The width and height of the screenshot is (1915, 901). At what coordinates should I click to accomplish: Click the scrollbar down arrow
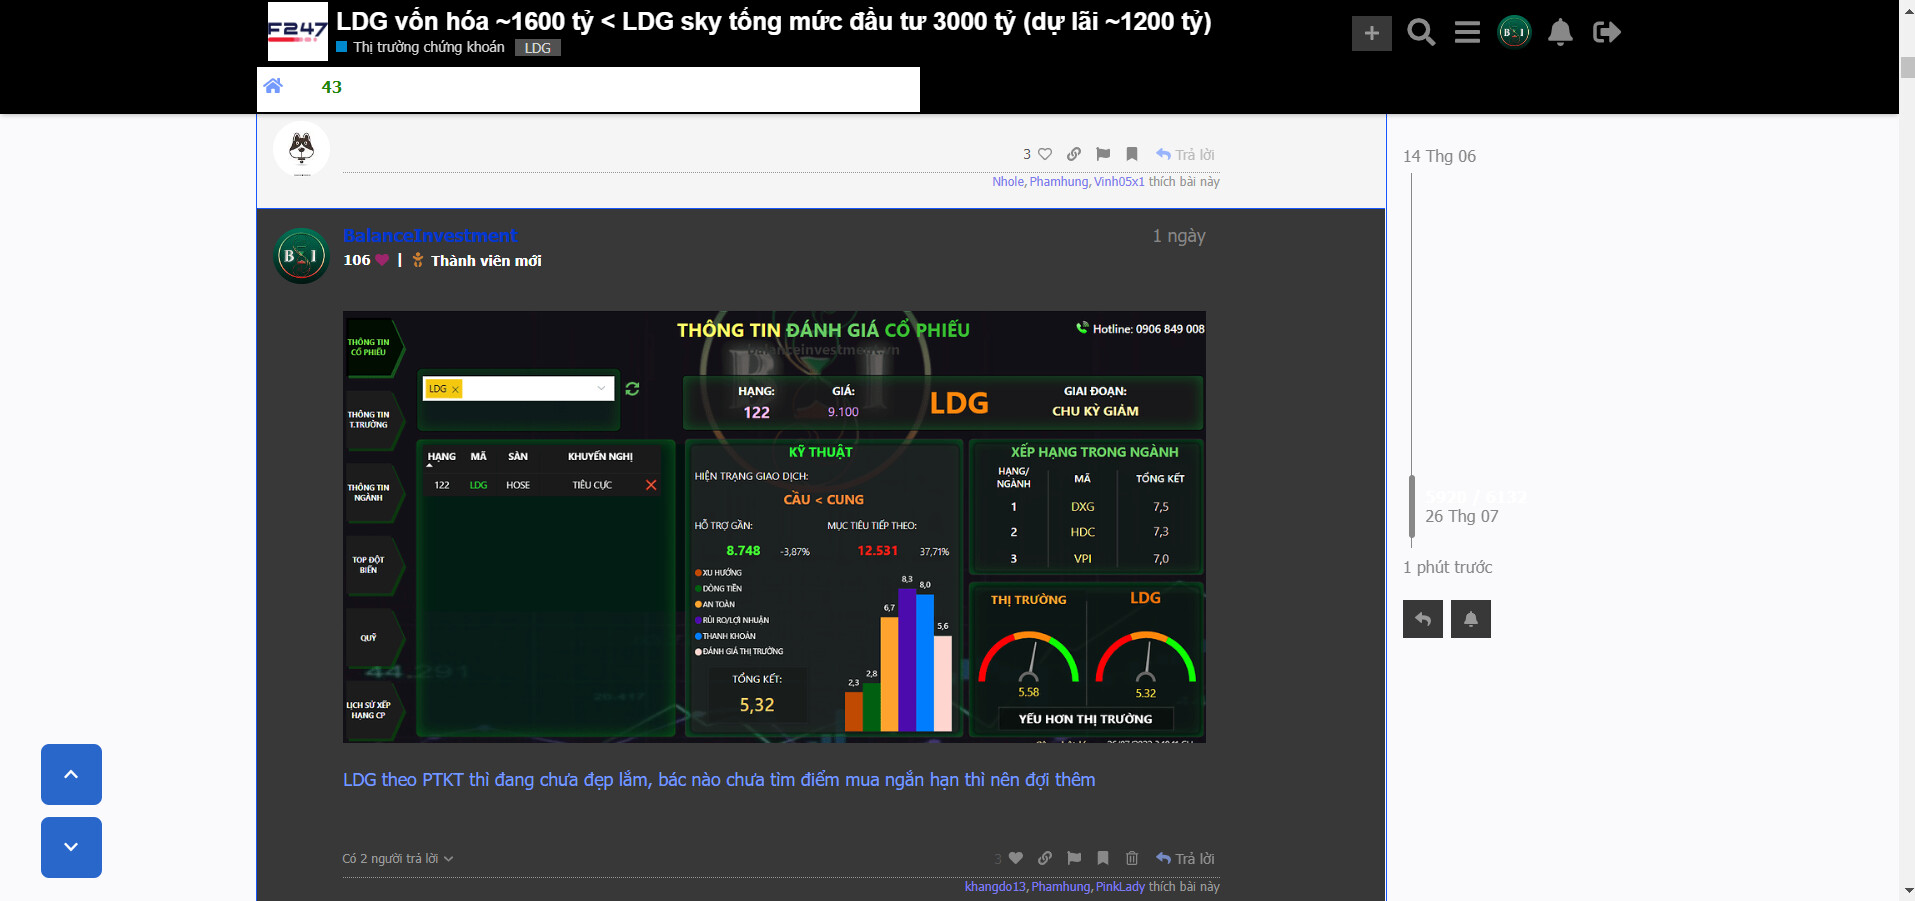(1907, 891)
